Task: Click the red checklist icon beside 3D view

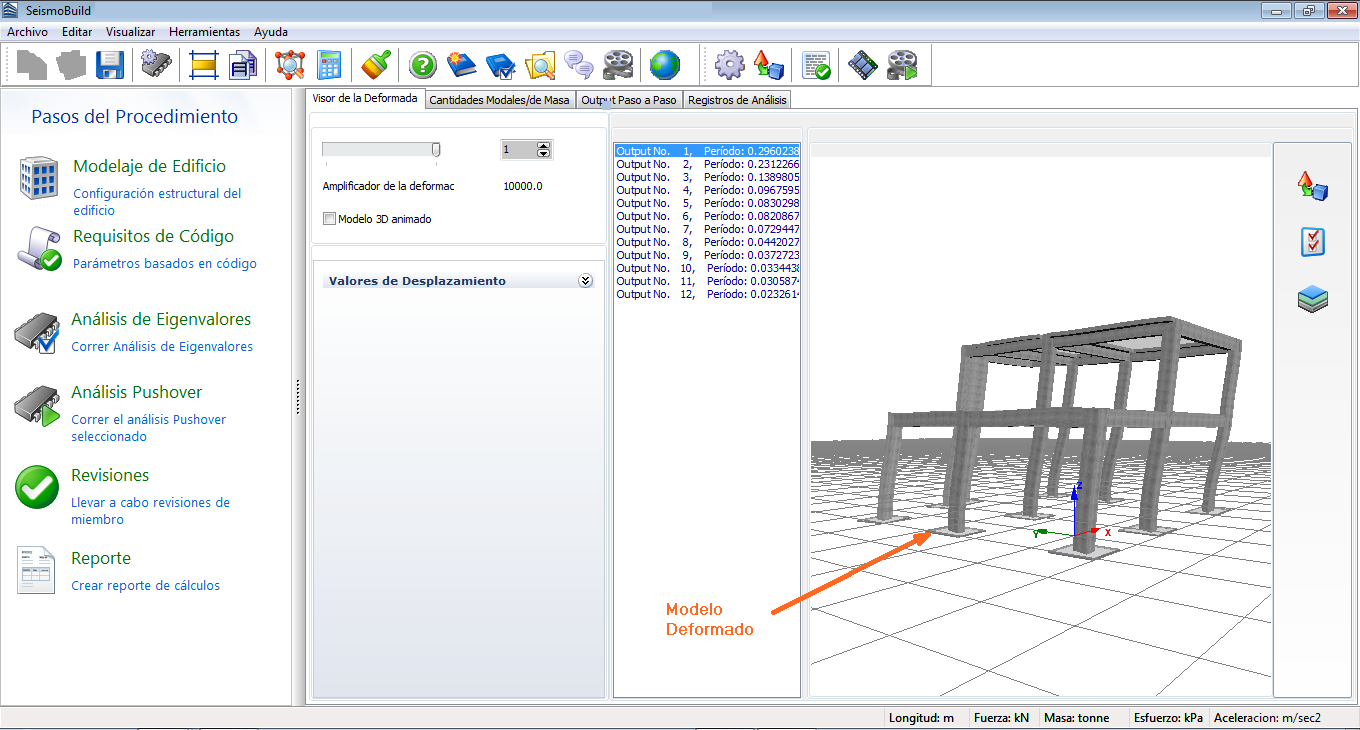Action: pyautogui.click(x=1312, y=242)
